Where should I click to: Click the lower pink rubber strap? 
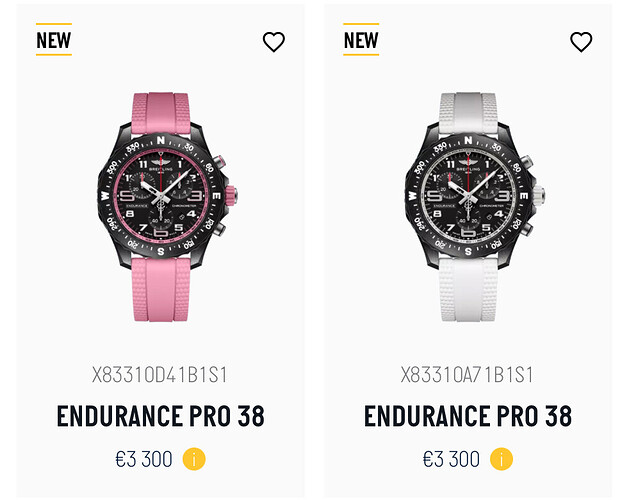coord(161,289)
